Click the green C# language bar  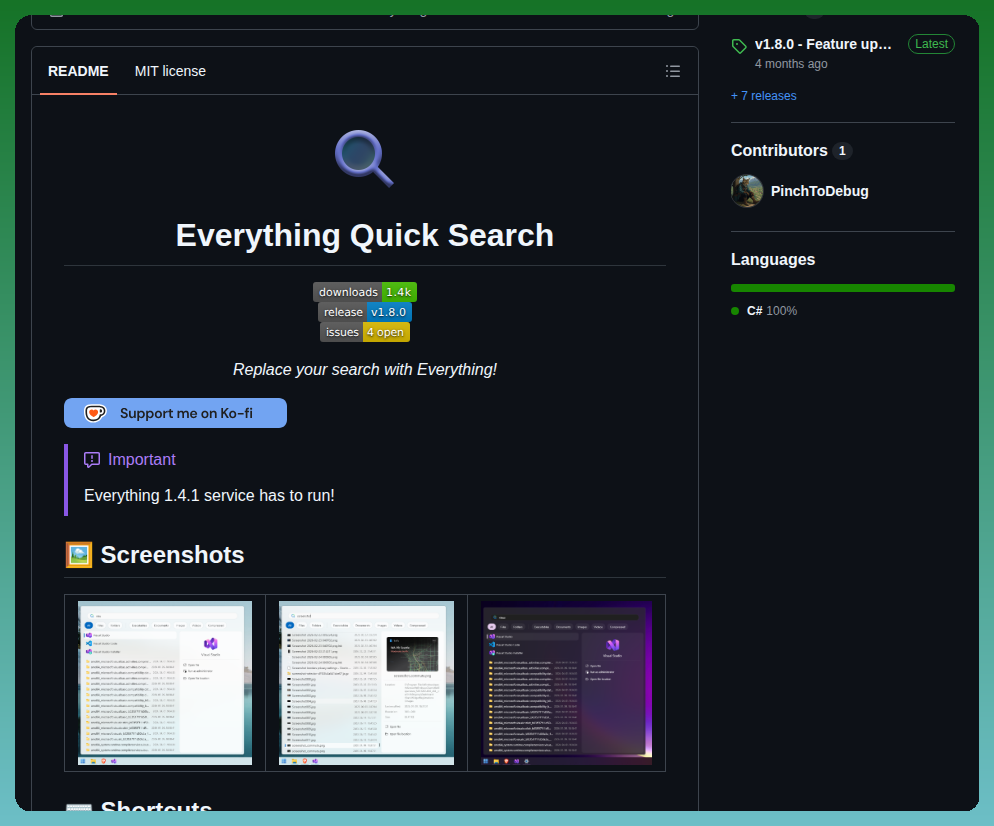point(842,288)
